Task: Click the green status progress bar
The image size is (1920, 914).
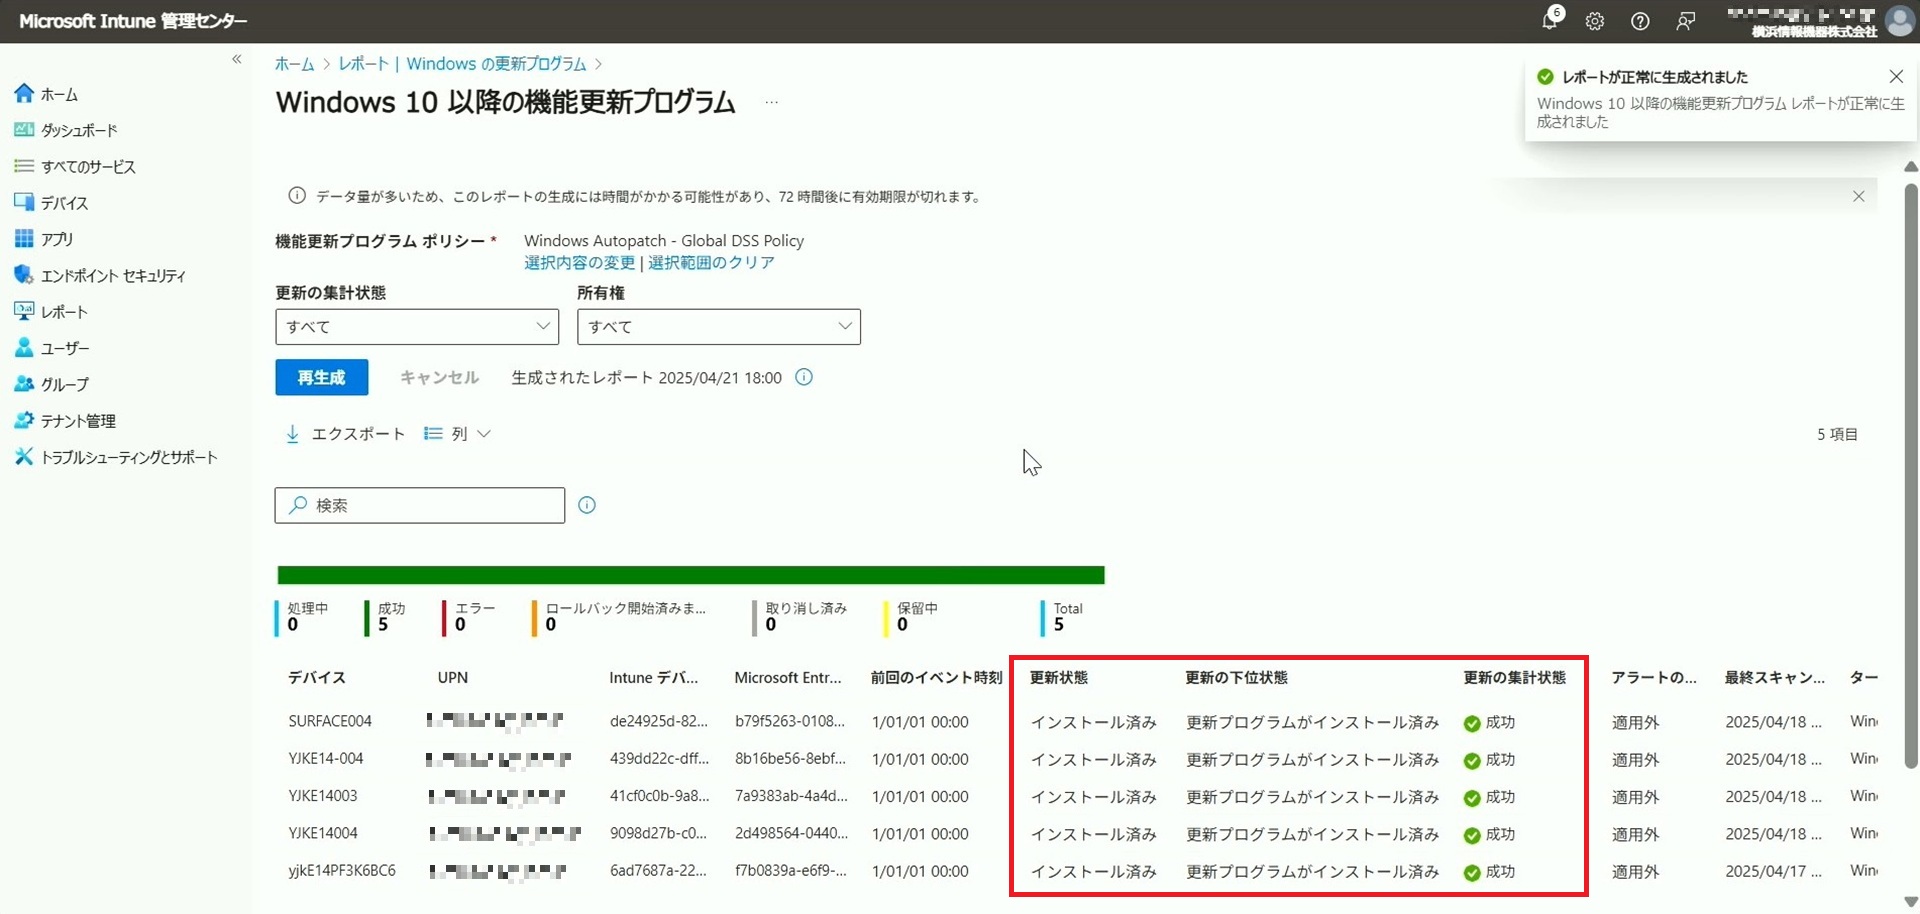Action: click(691, 575)
